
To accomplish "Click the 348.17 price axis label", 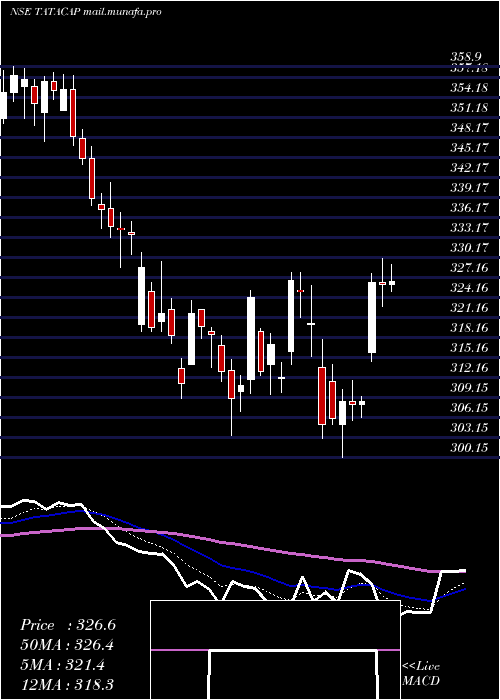I will pyautogui.click(x=469, y=128).
